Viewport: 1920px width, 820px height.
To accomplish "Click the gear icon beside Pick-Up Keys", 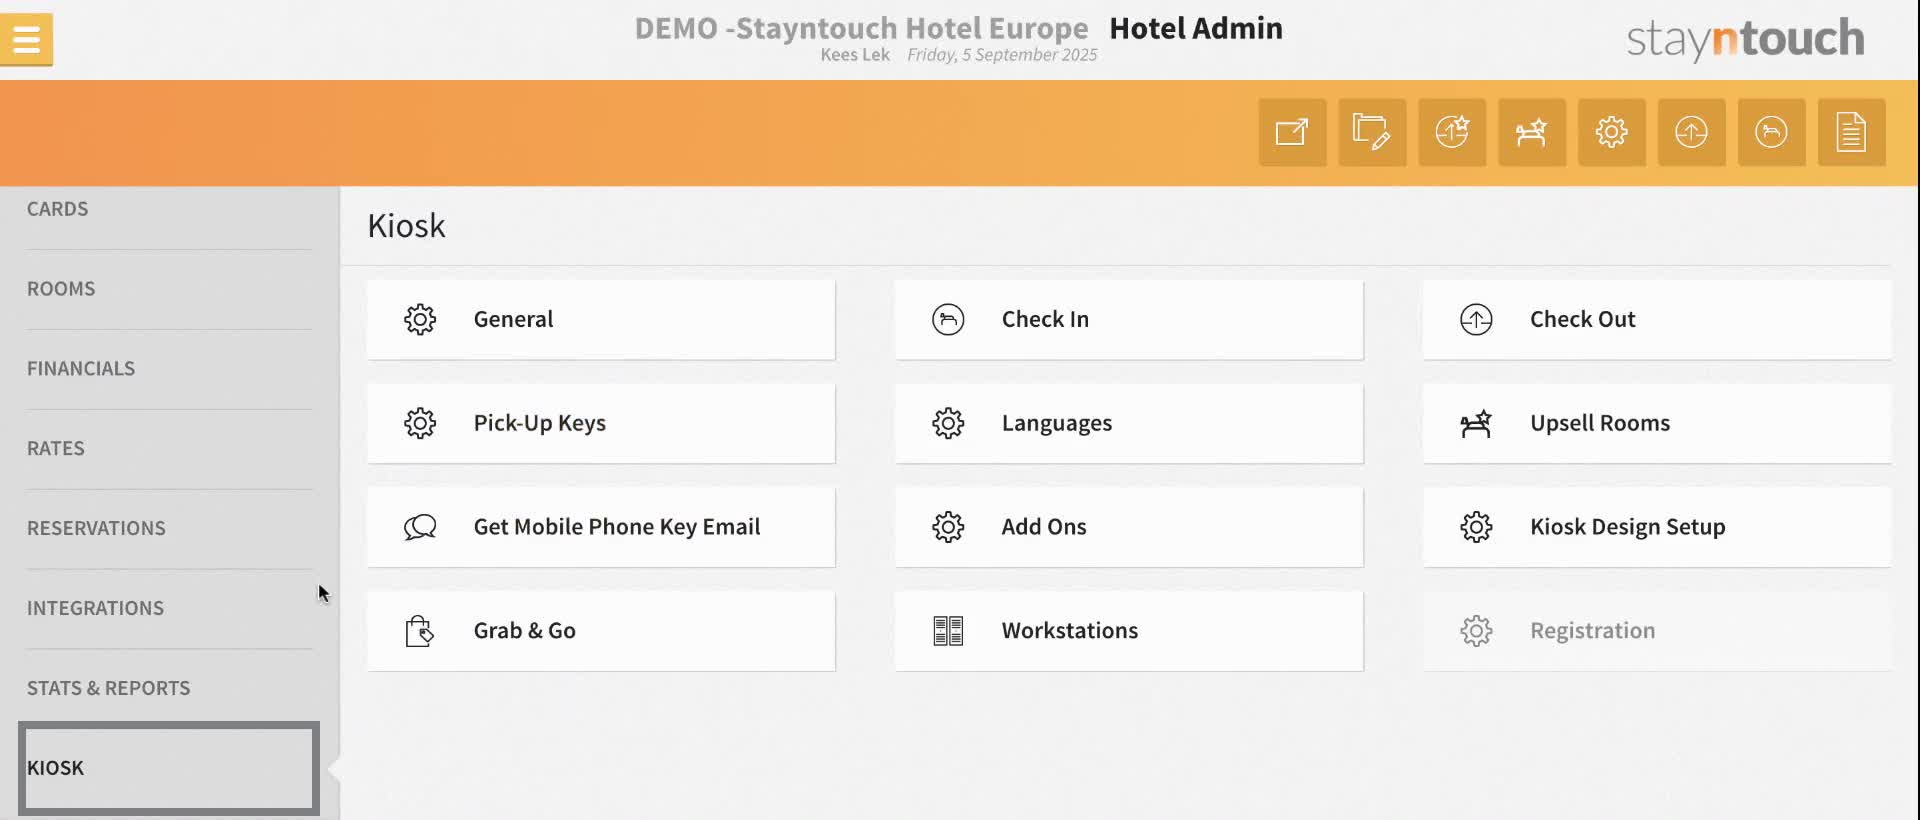I will click(x=420, y=423).
